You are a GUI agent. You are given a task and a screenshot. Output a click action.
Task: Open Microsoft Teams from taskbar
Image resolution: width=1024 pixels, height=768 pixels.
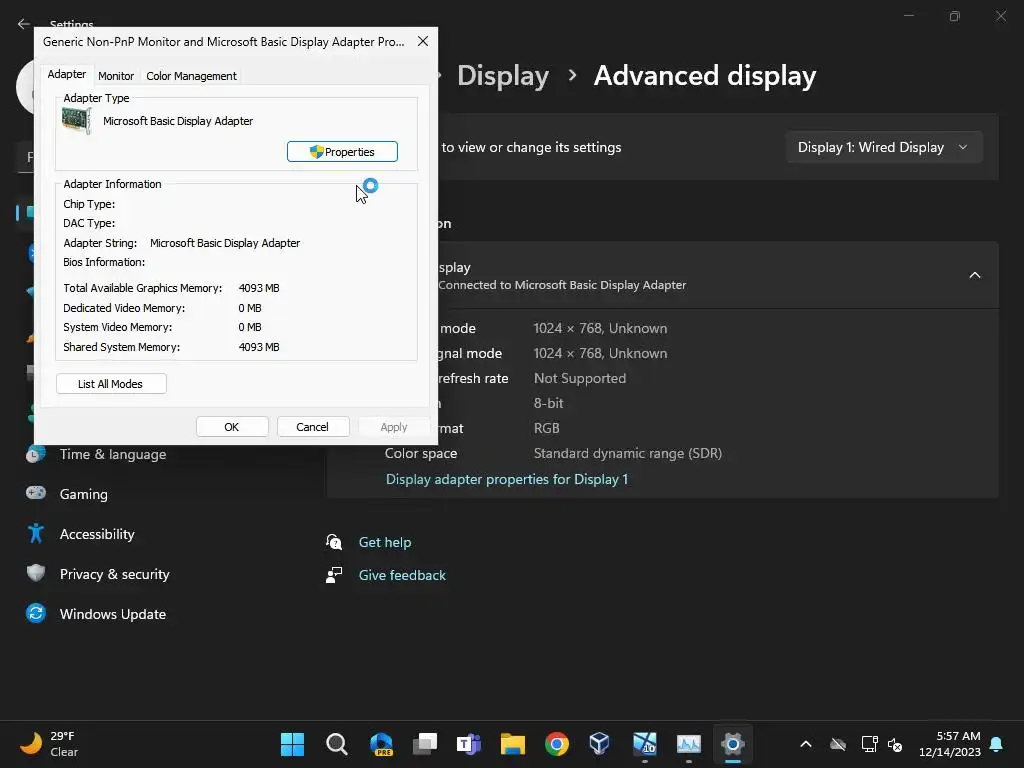coord(469,744)
